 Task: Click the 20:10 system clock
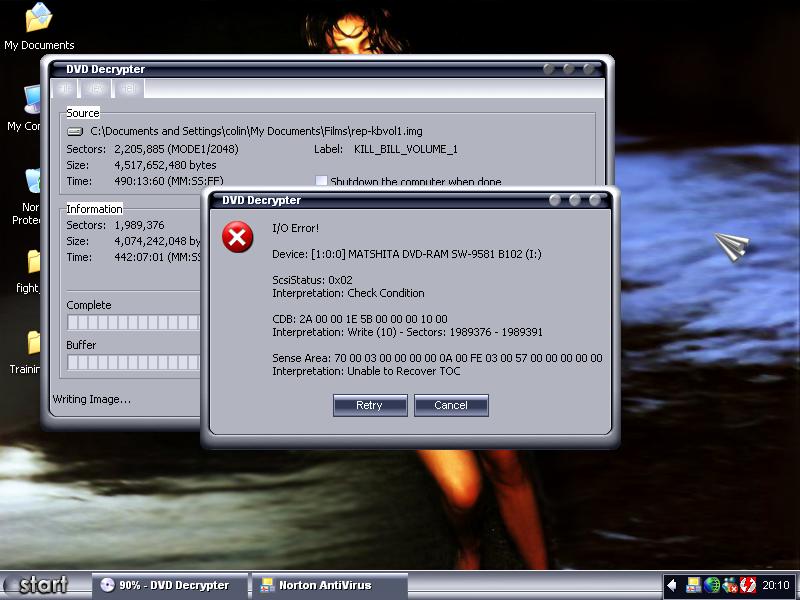coord(776,585)
